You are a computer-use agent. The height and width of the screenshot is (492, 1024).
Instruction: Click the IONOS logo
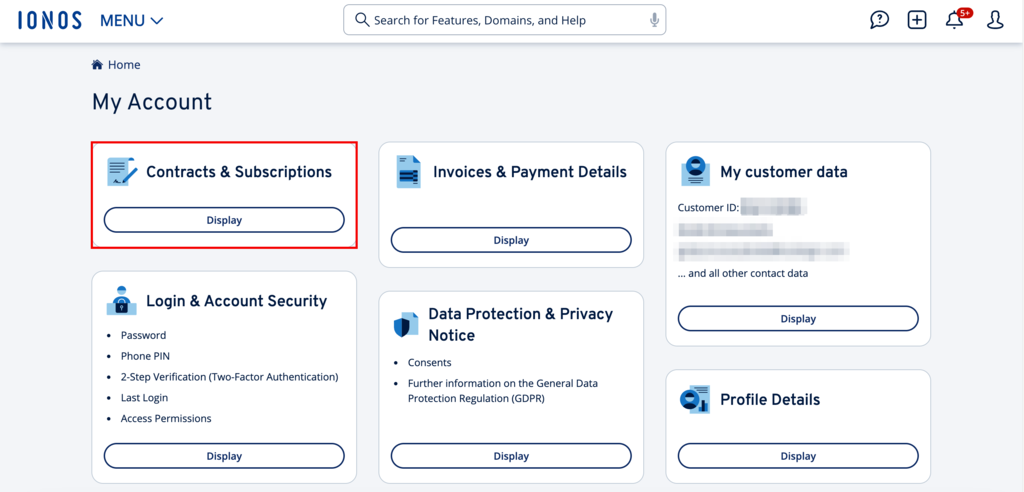(49, 20)
